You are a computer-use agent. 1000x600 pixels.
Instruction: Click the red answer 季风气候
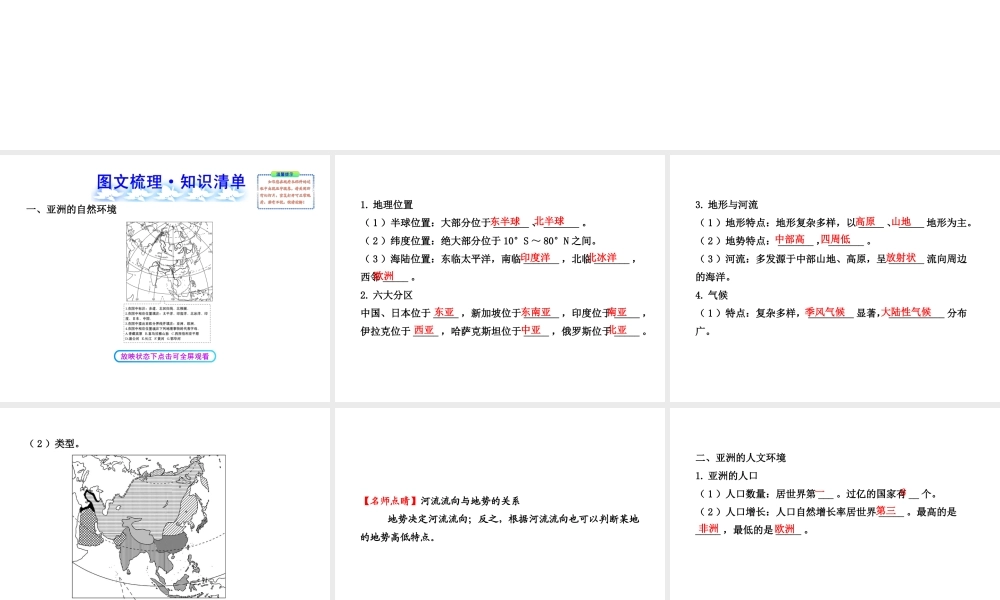[x=825, y=311]
